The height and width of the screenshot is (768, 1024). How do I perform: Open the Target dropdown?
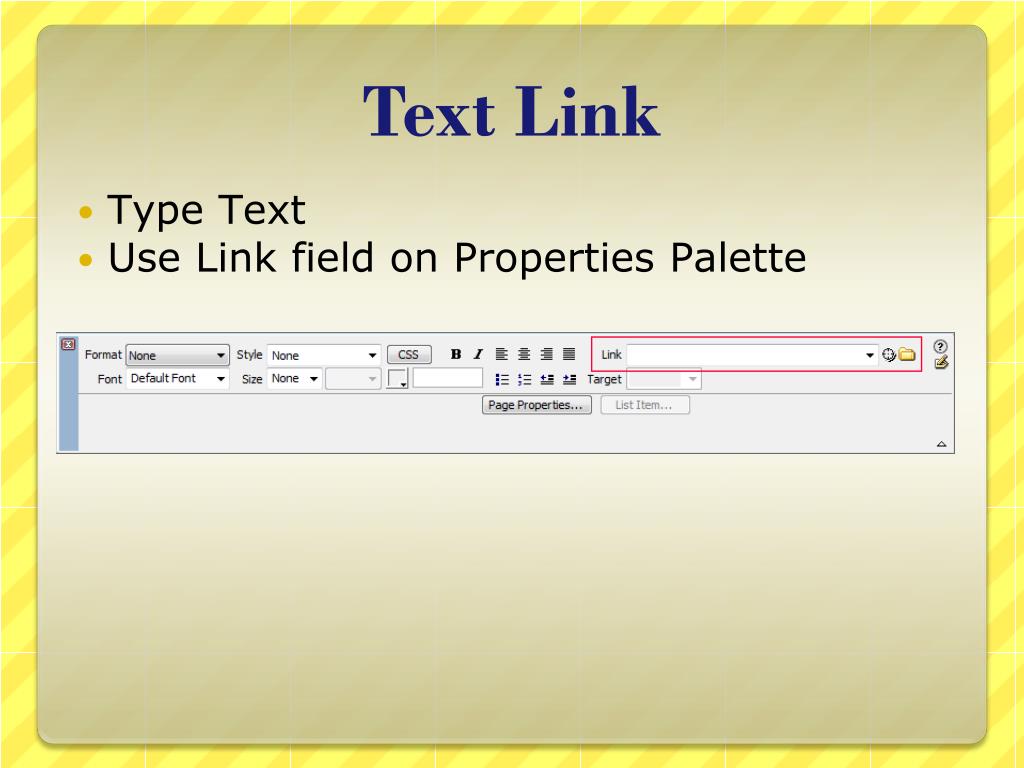(x=664, y=379)
